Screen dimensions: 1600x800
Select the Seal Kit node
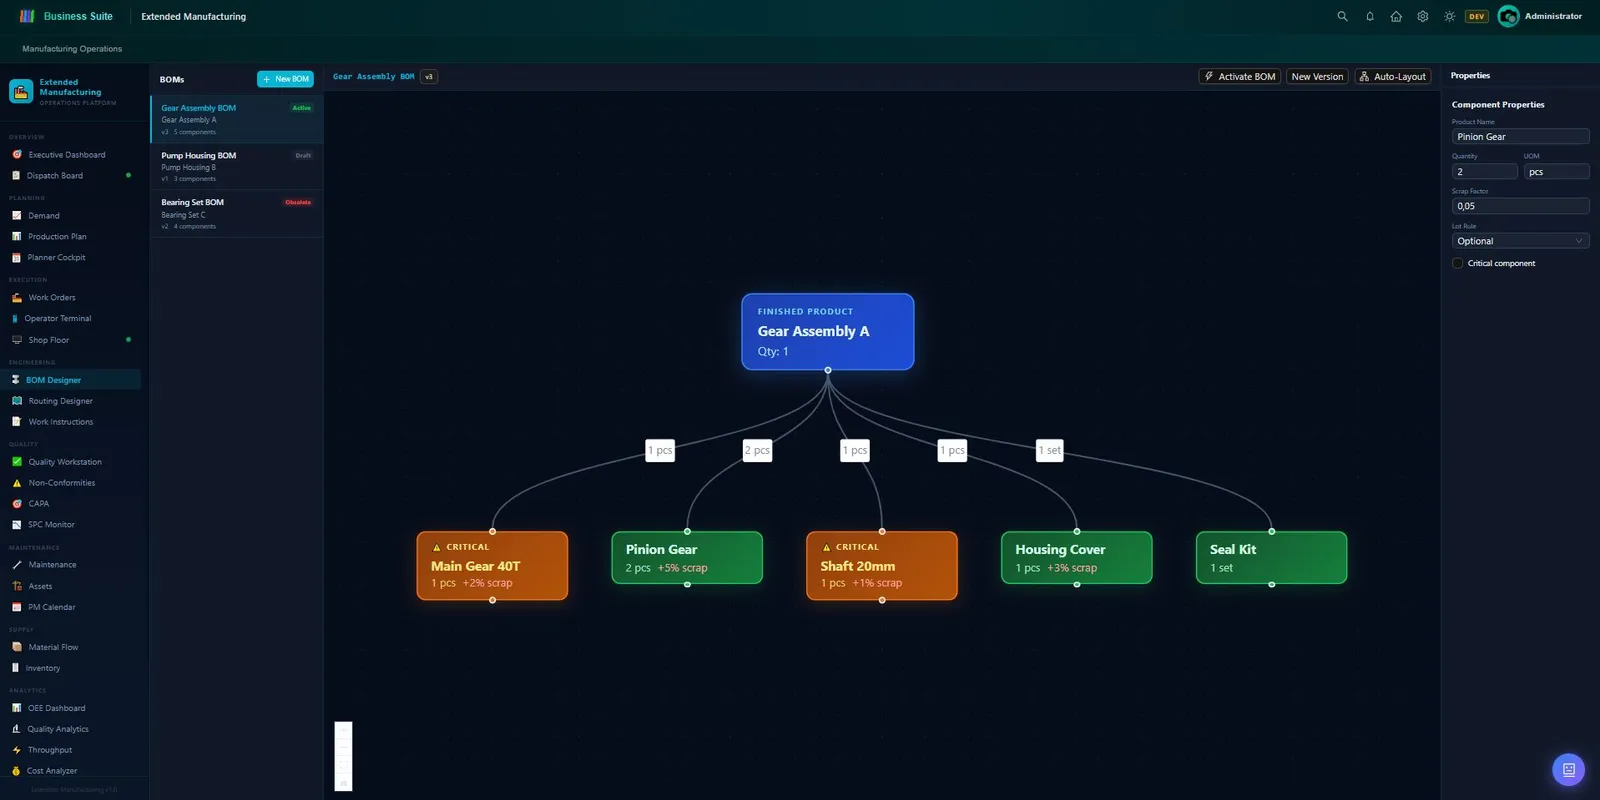(x=1271, y=558)
